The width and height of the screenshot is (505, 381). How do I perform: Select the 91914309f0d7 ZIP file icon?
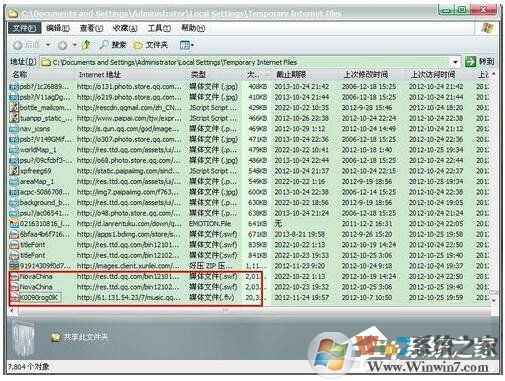tap(14, 266)
